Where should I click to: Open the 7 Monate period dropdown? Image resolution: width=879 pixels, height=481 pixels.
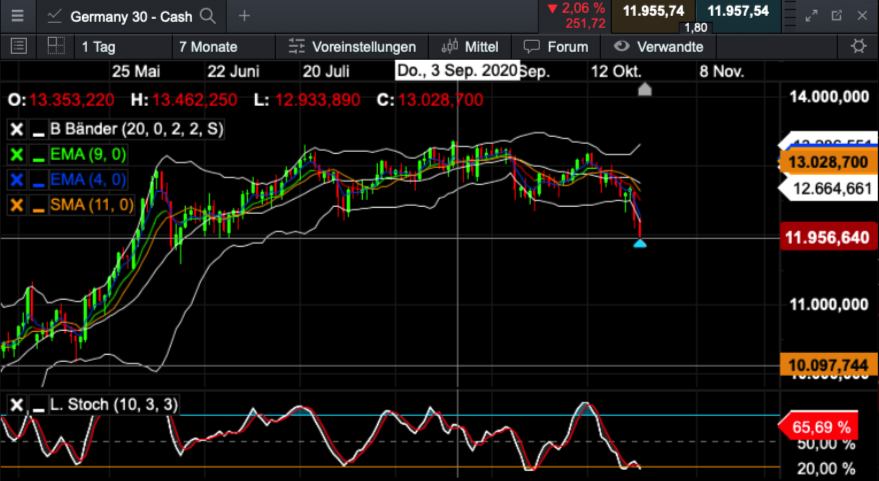[x=224, y=47]
